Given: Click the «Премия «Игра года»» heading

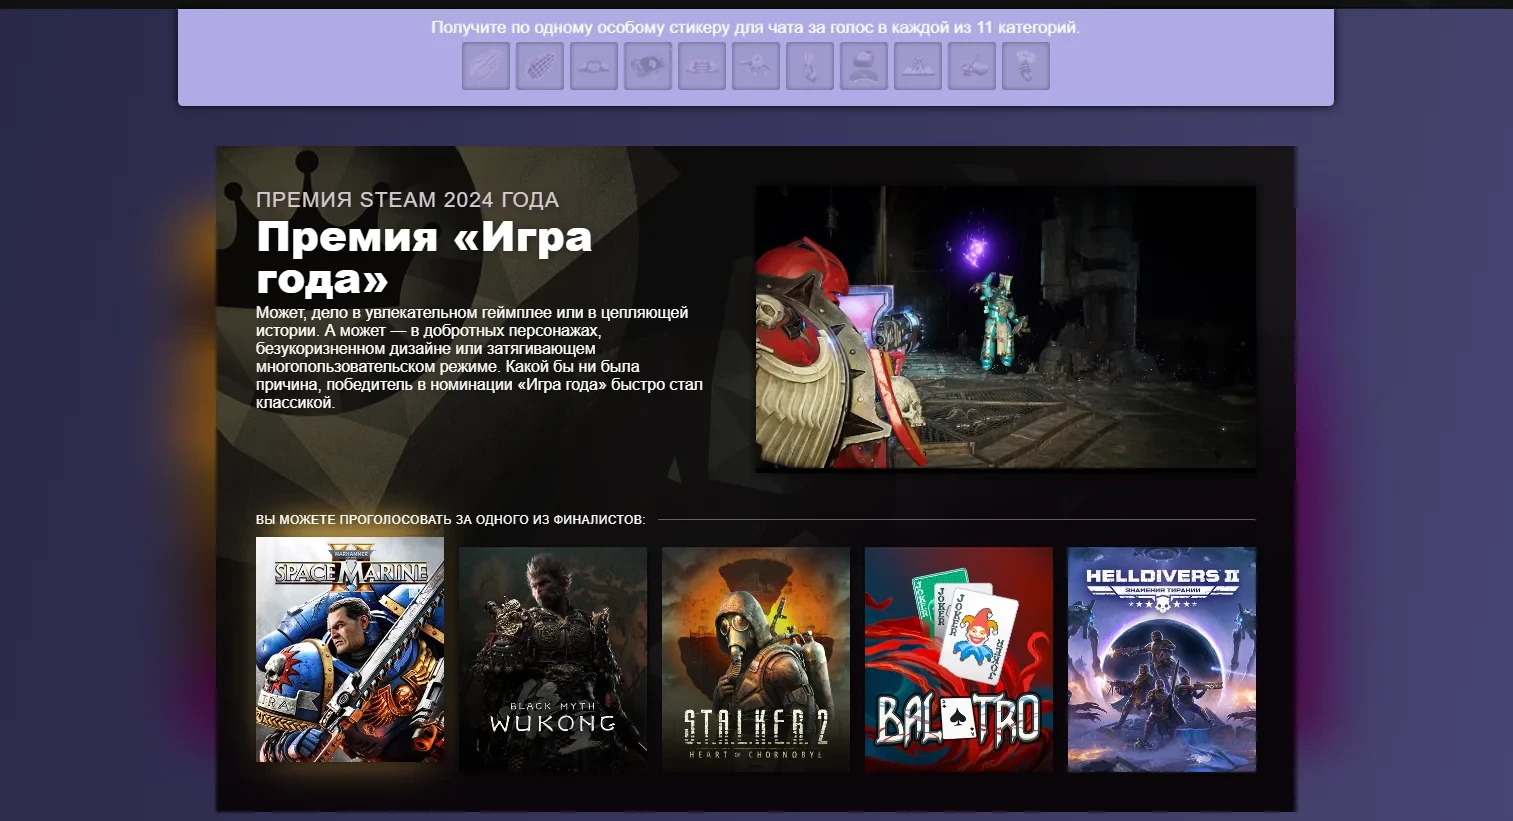Looking at the screenshot, I should (424, 258).
